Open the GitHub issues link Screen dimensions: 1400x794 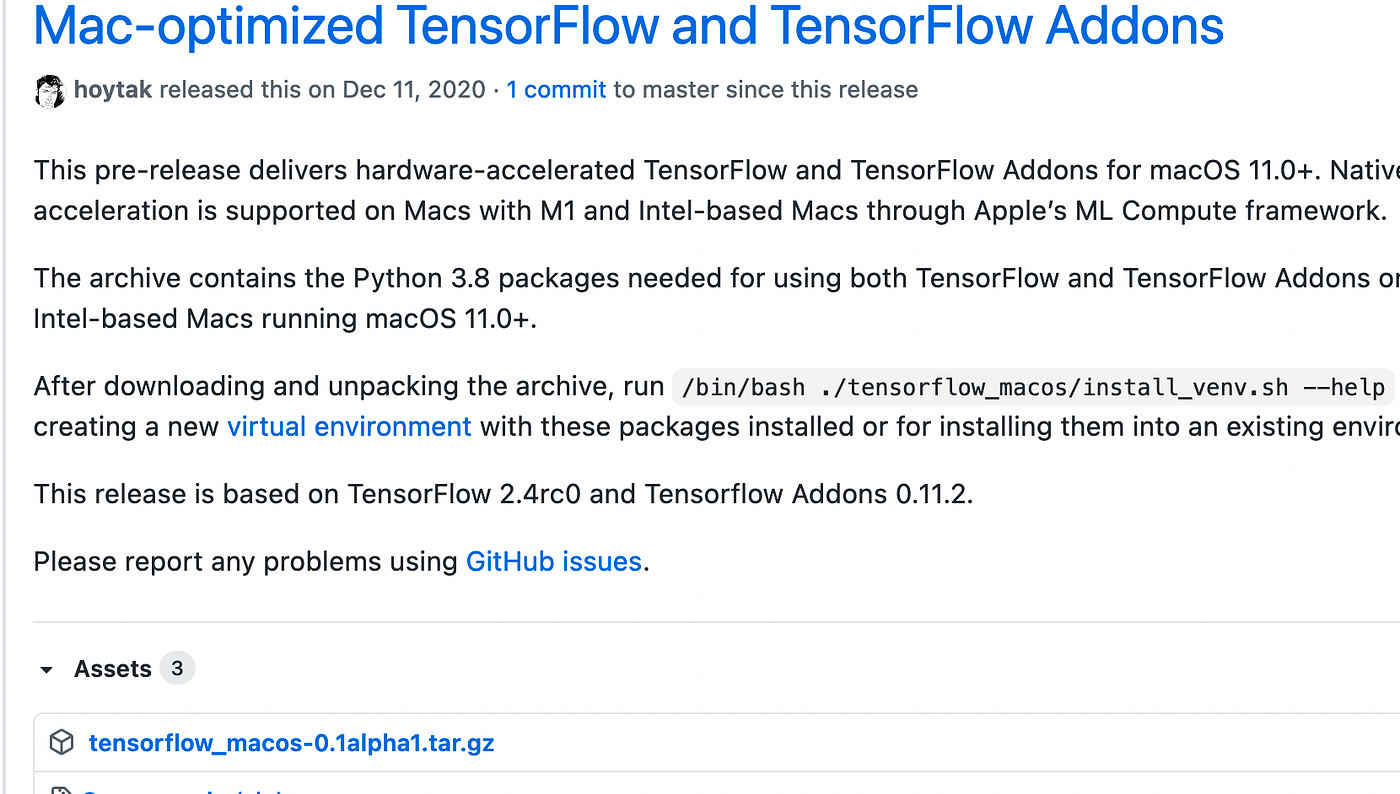554,562
